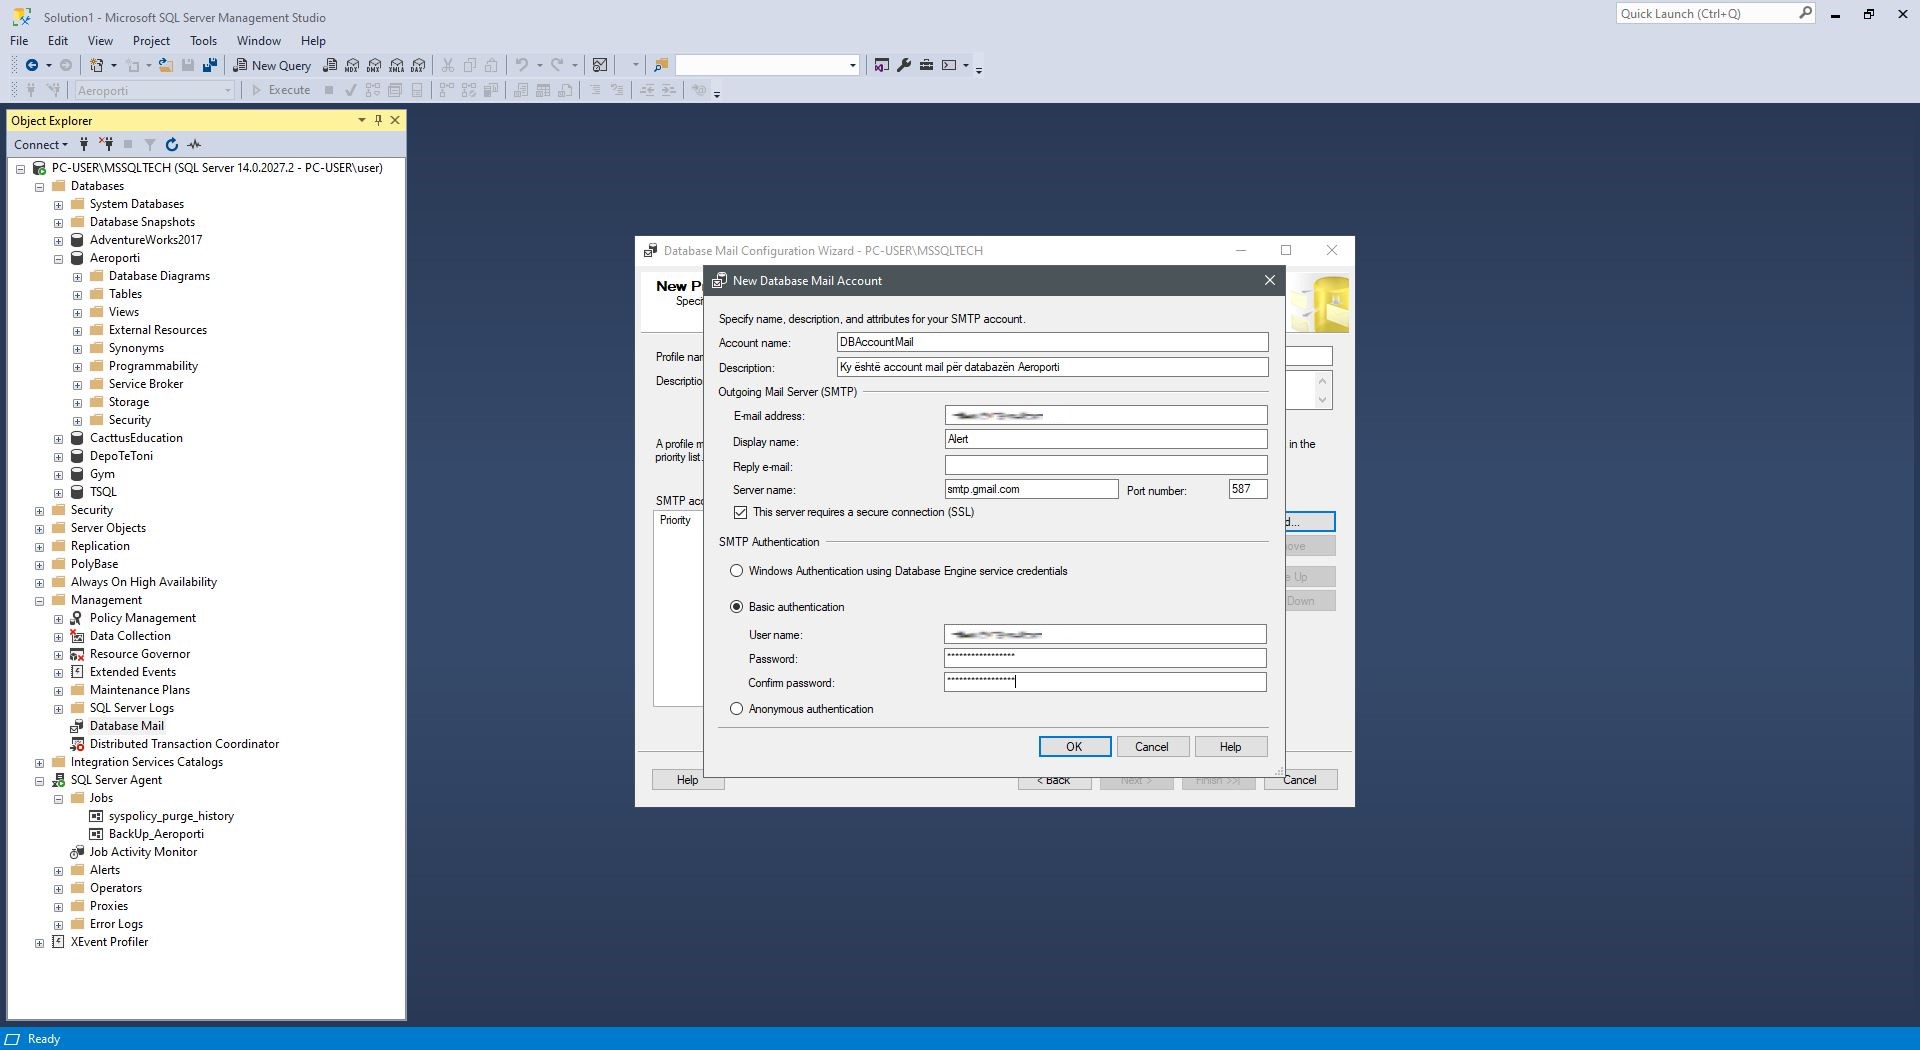
Task: Select the XEvent Profiler tree item
Action: [x=109, y=942]
